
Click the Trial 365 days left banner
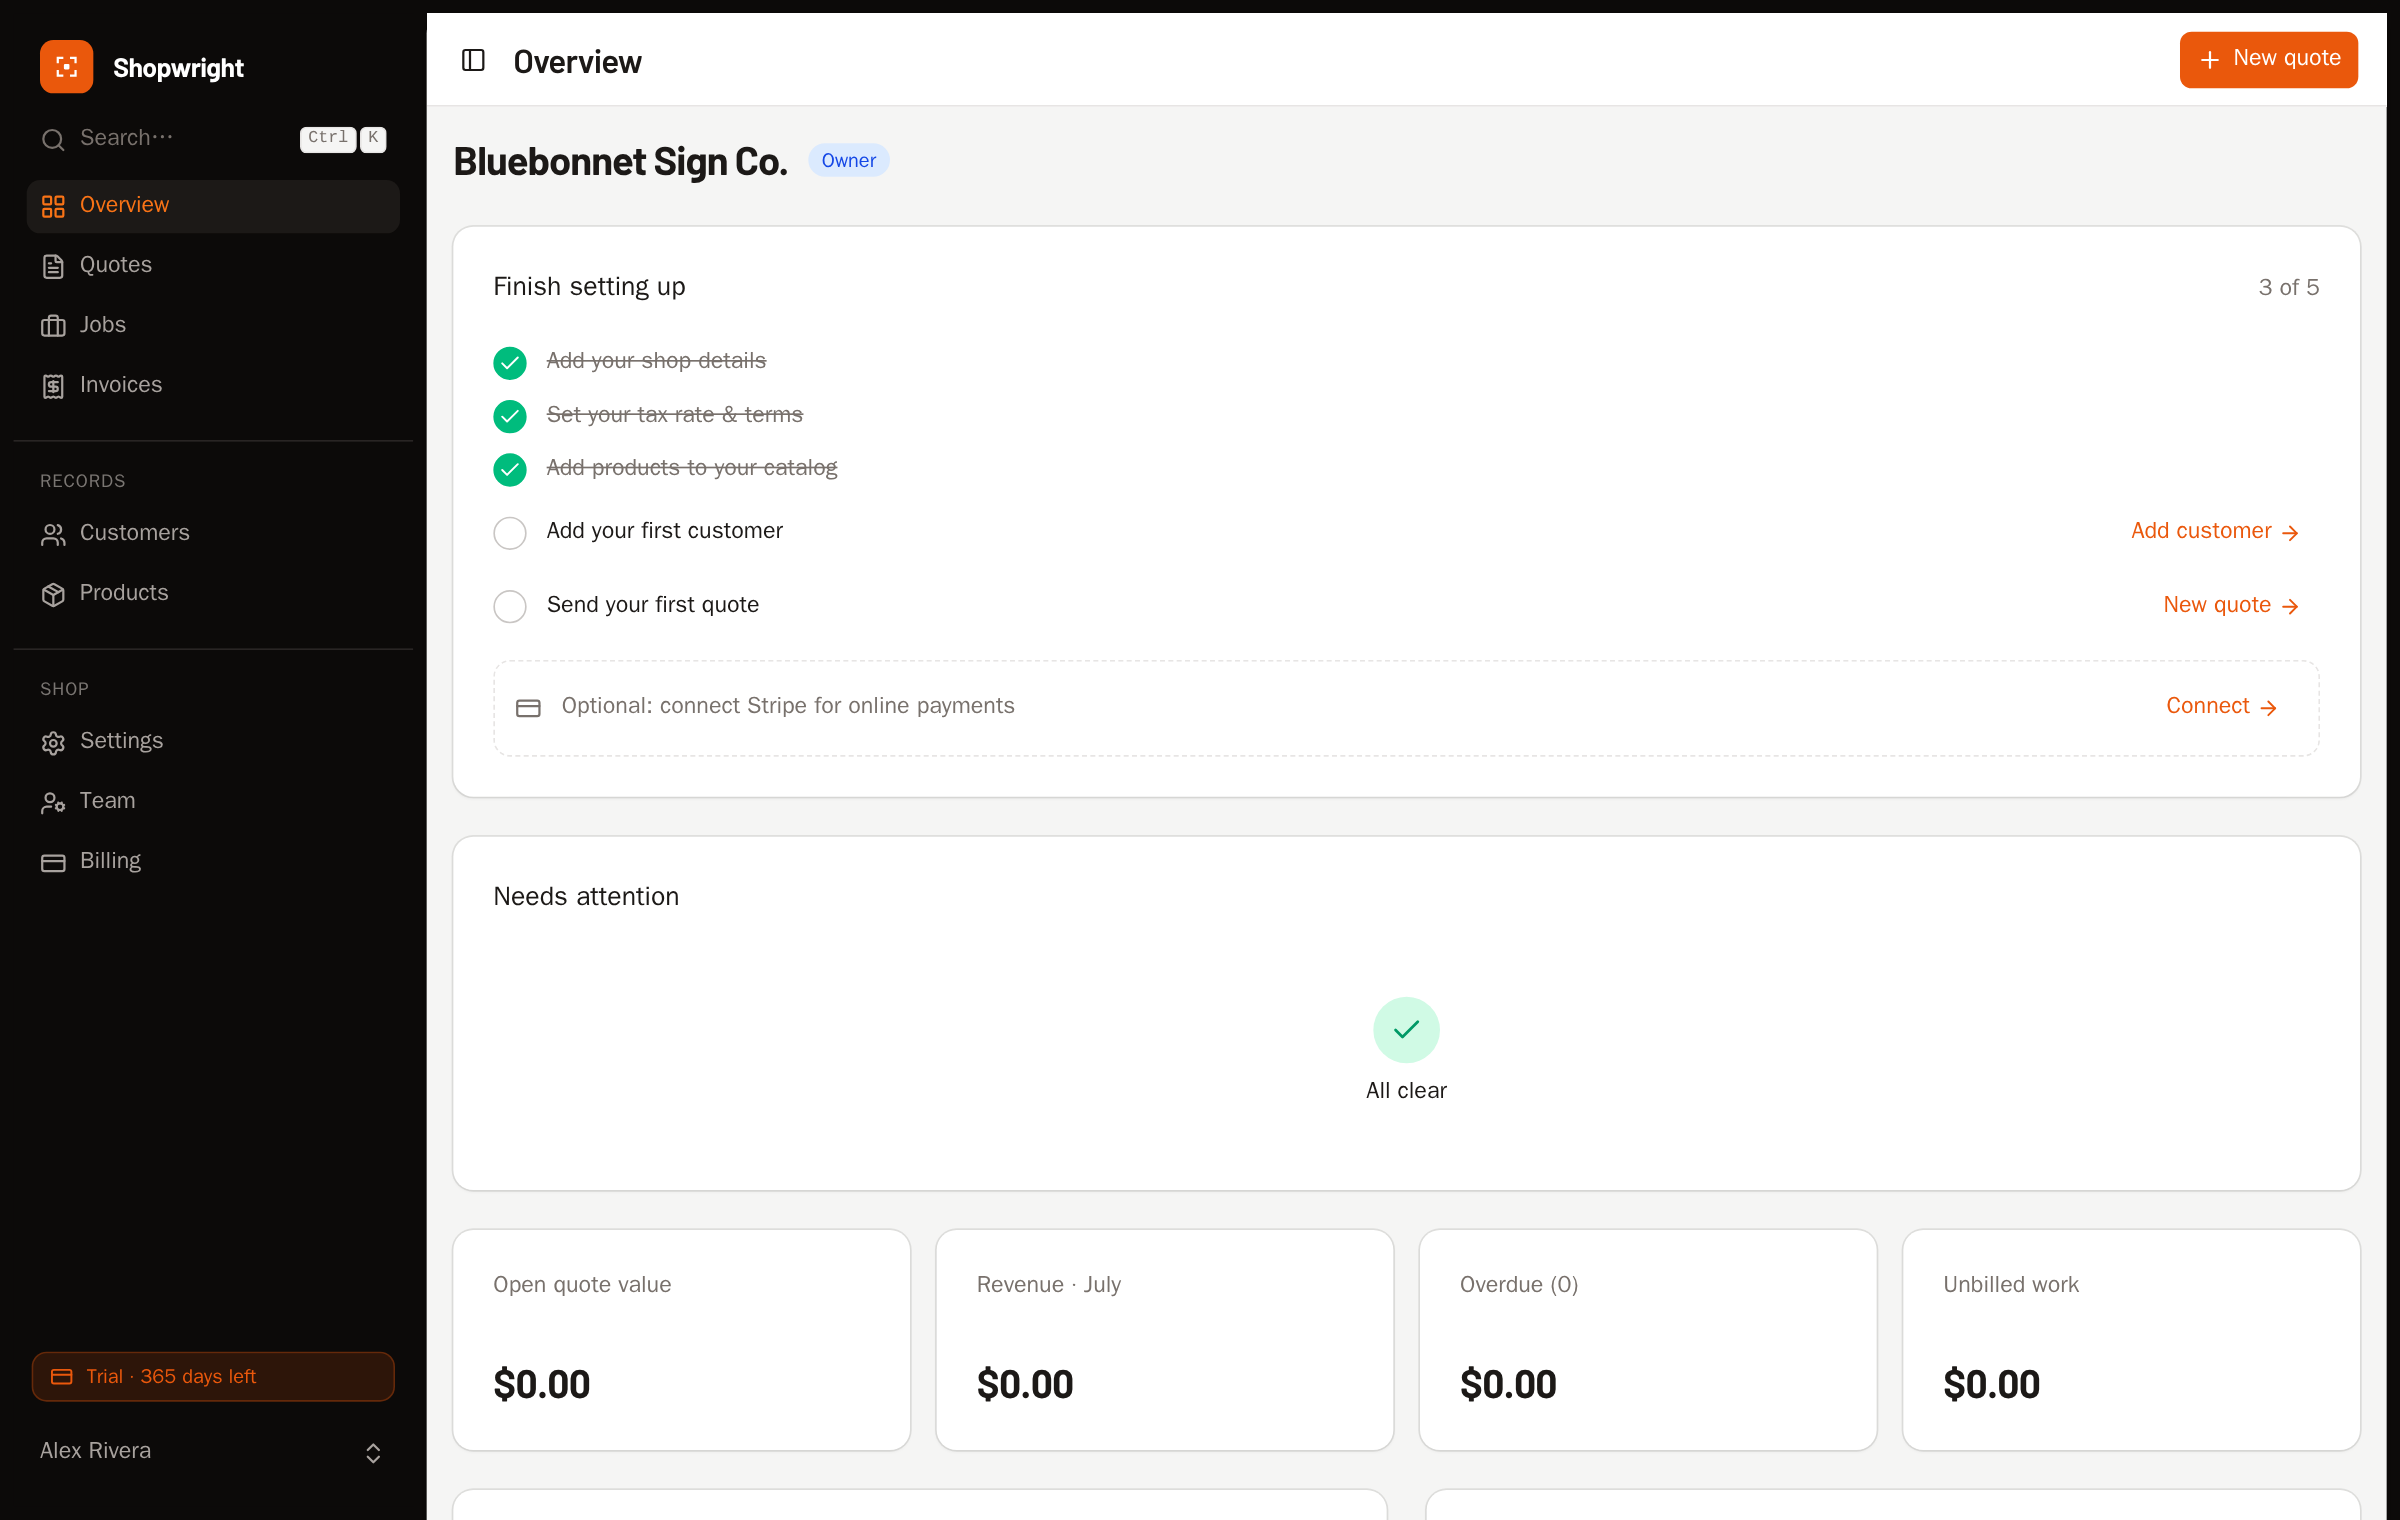(x=213, y=1377)
